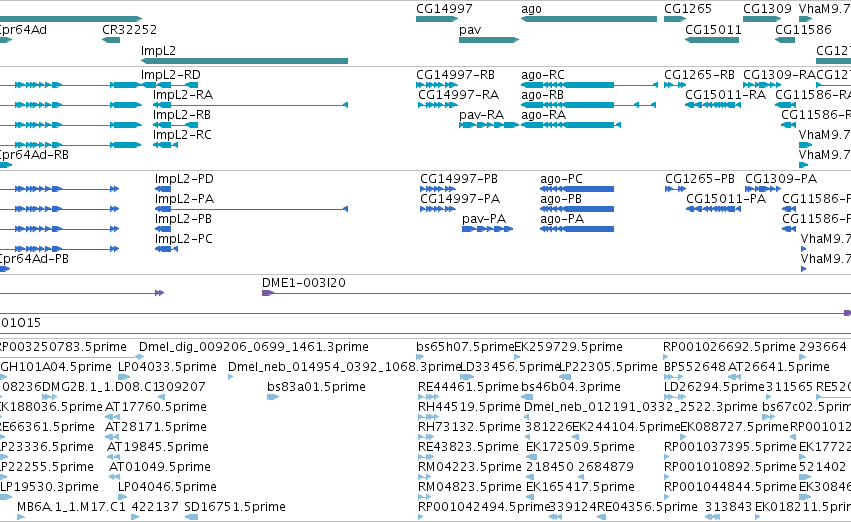Image resolution: width=851 pixels, height=522 pixels.
Task: Click the AT28171.5prime EST label
Action: pyautogui.click(x=156, y=428)
